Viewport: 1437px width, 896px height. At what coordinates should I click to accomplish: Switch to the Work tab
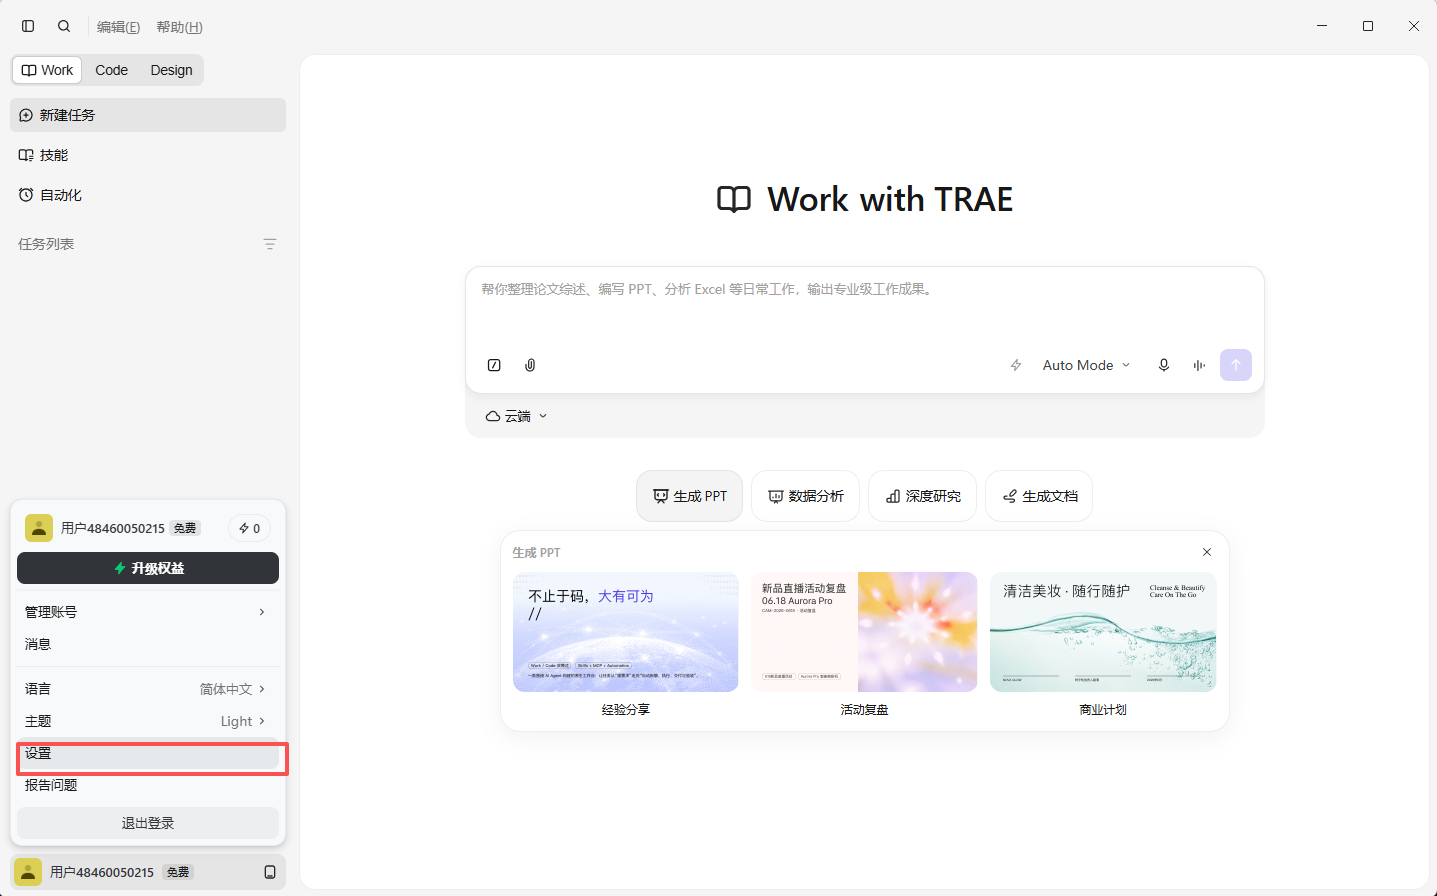(x=47, y=70)
